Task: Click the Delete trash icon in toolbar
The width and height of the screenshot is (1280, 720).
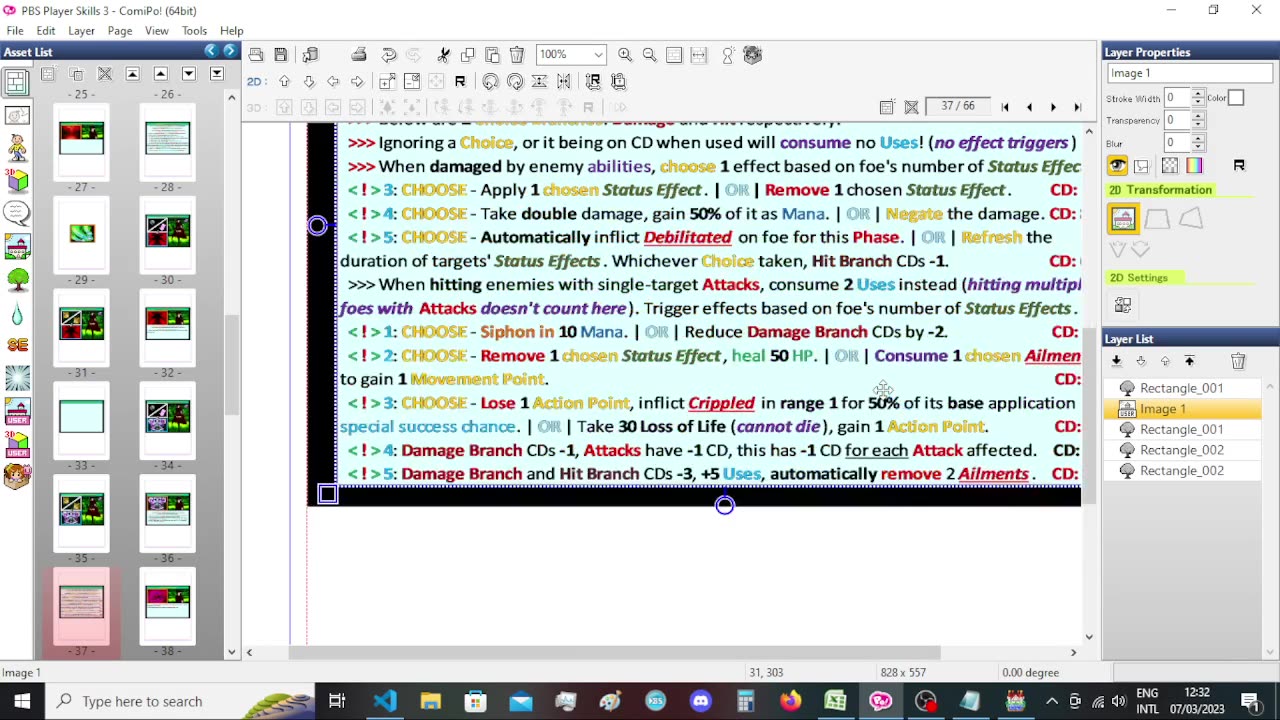Action: coord(517,55)
